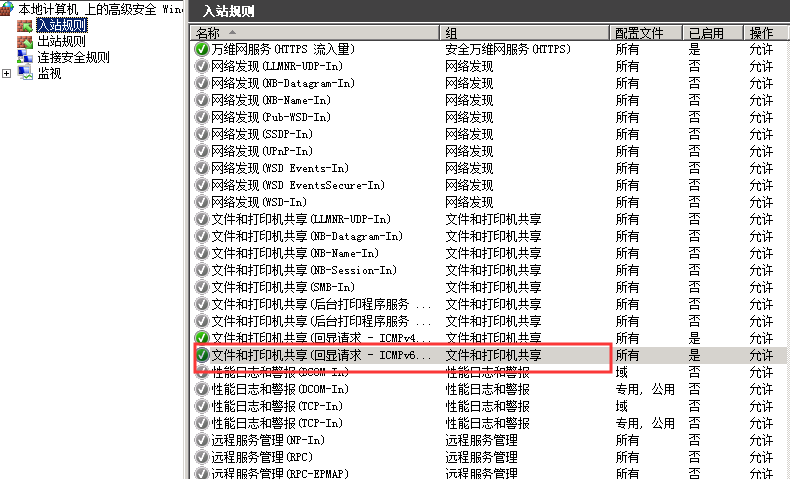Click the 操作 column header

tap(767, 33)
